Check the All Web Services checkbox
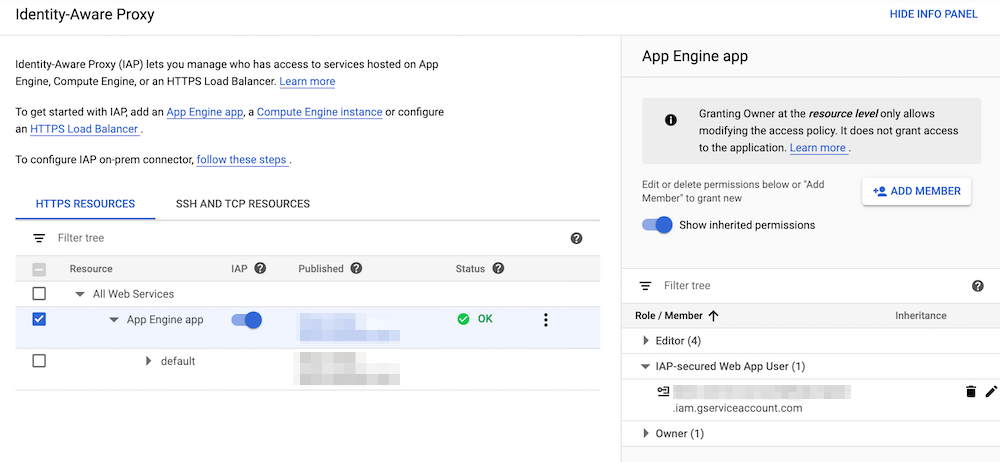Image resolution: width=1000 pixels, height=462 pixels. 39,294
